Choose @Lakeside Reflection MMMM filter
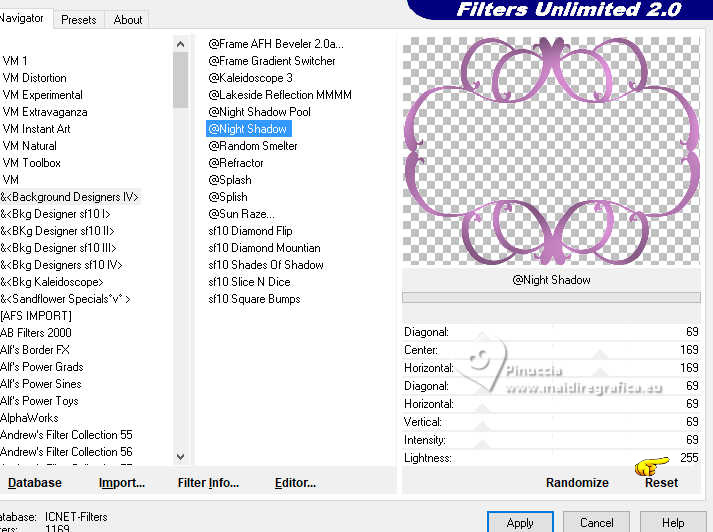The image size is (713, 532). (x=280, y=95)
